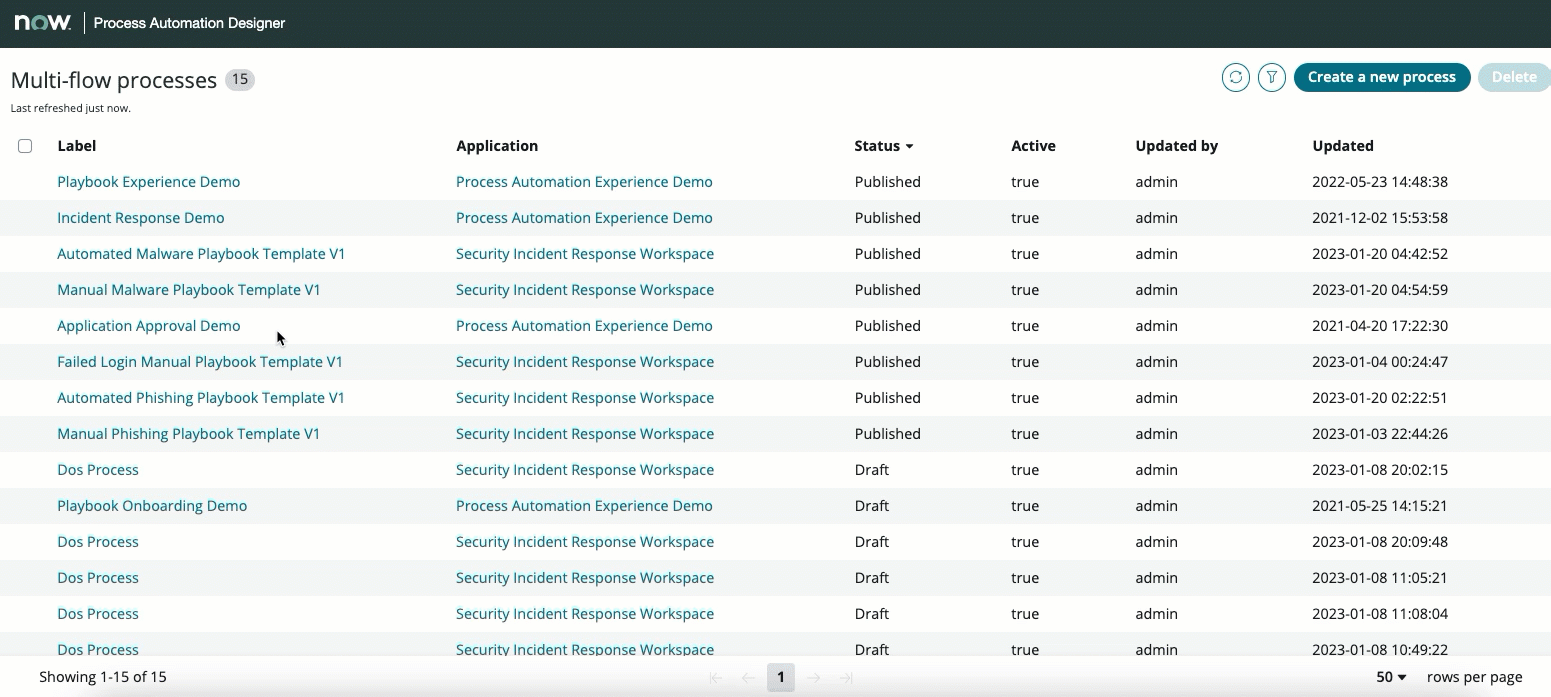
Task: Open Dos Process updated 2023-01-08 20:09:48
Action: pyautogui.click(x=98, y=542)
